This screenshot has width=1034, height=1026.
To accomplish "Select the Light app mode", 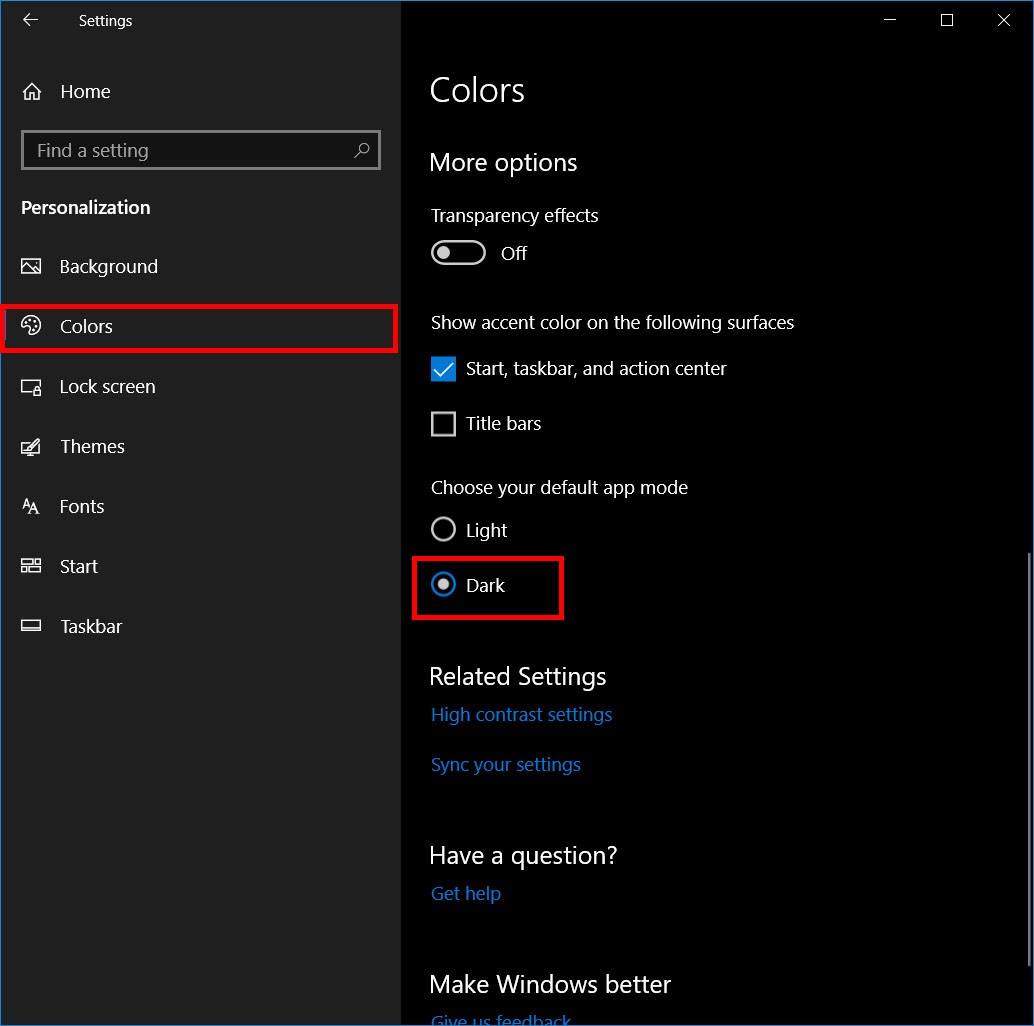I will click(x=443, y=529).
